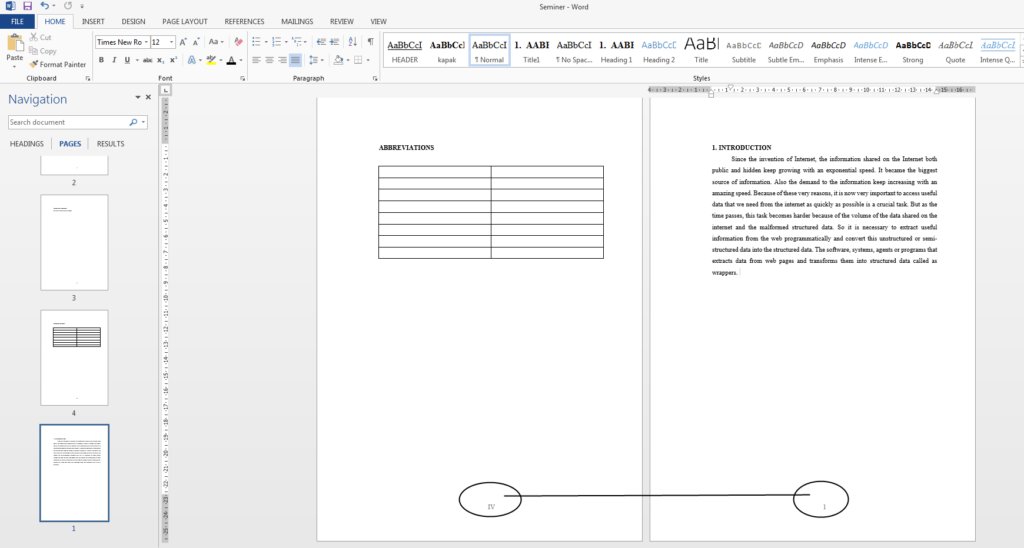Screen dimensions: 1024x548
Task: Sort the selected text
Action: (x=353, y=42)
